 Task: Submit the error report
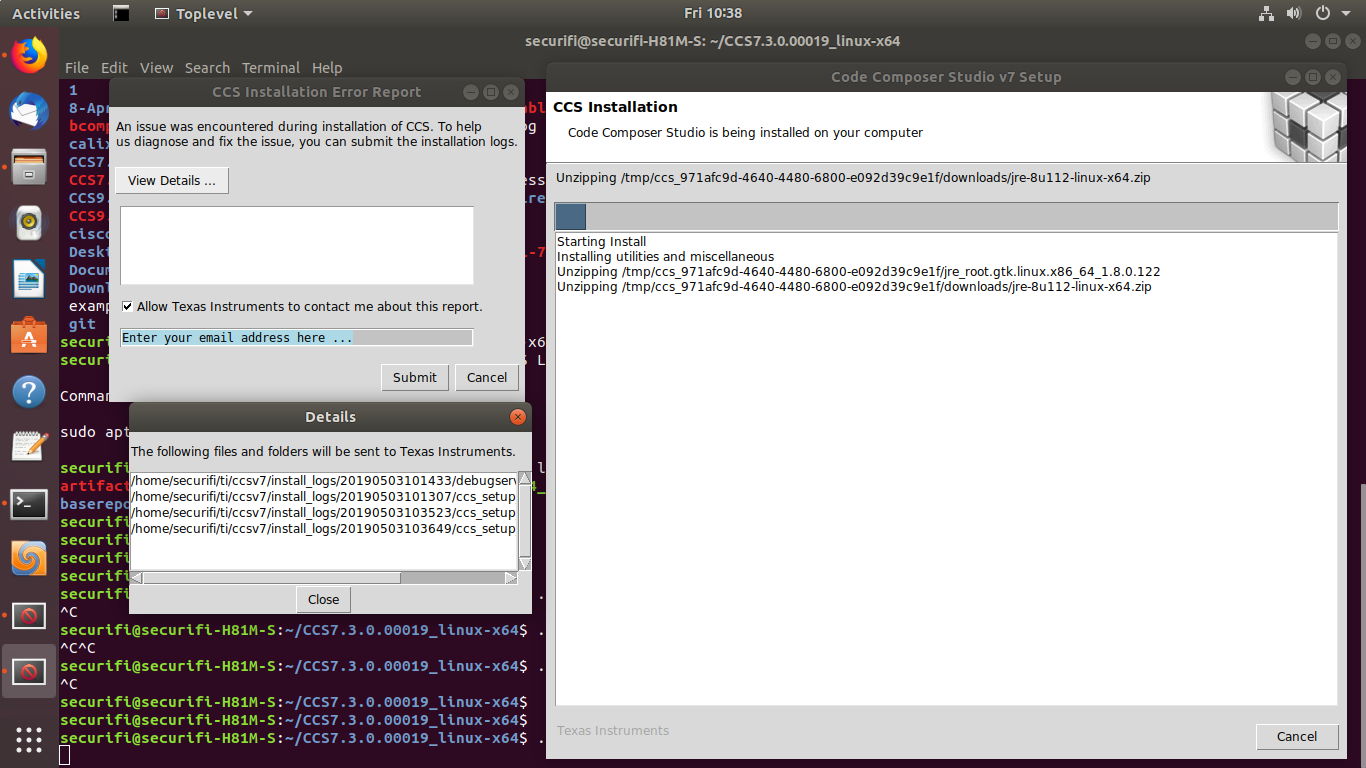coord(414,377)
